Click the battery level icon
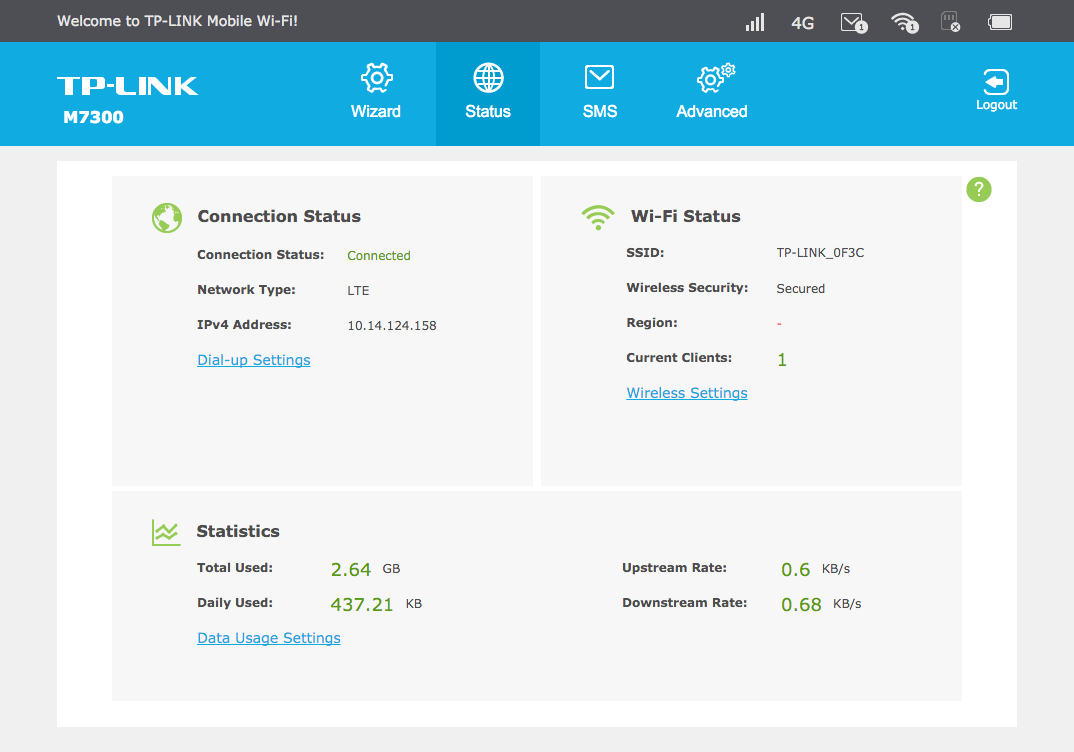Screen dimensions: 1074x752 coord(1000,22)
